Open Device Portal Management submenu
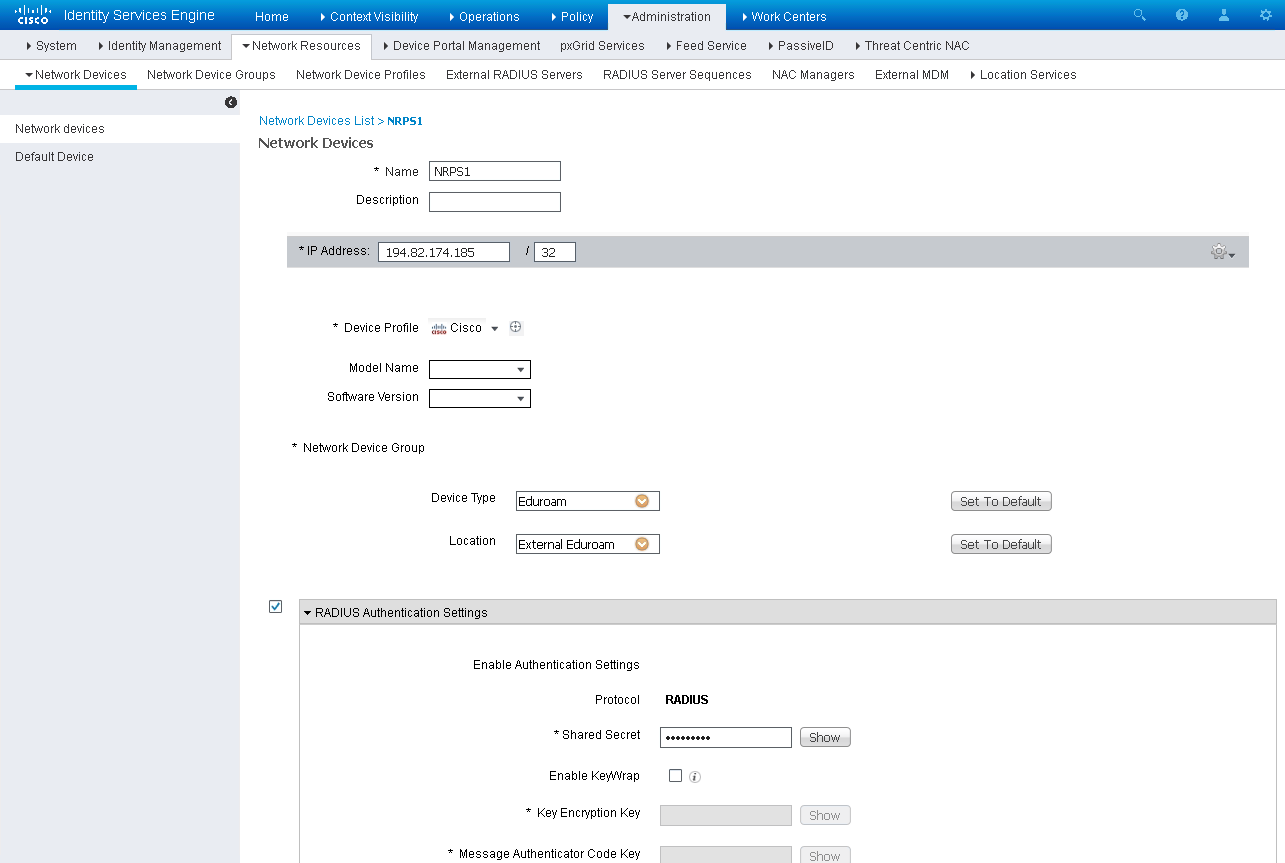 click(x=462, y=46)
